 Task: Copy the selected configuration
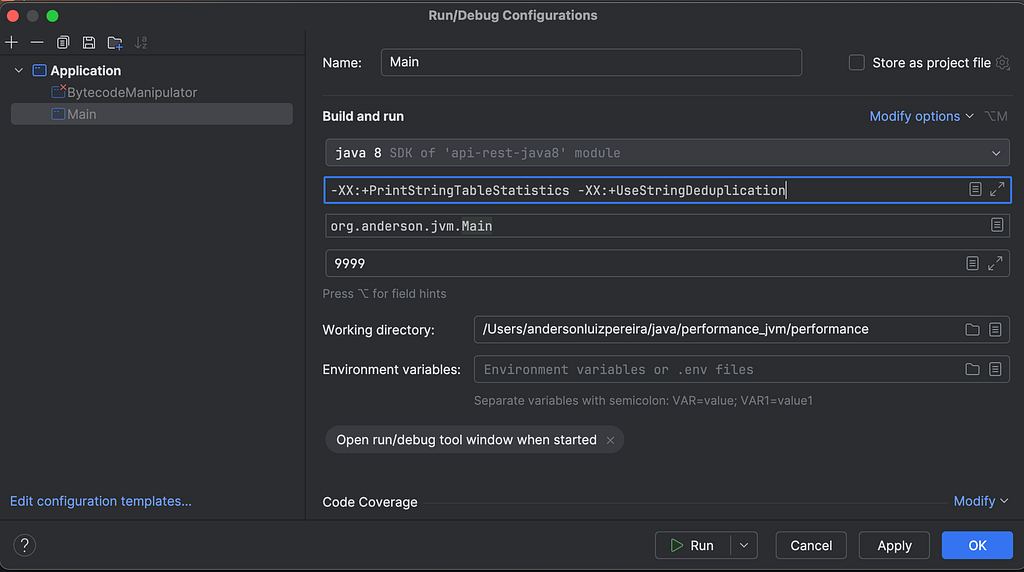click(63, 43)
